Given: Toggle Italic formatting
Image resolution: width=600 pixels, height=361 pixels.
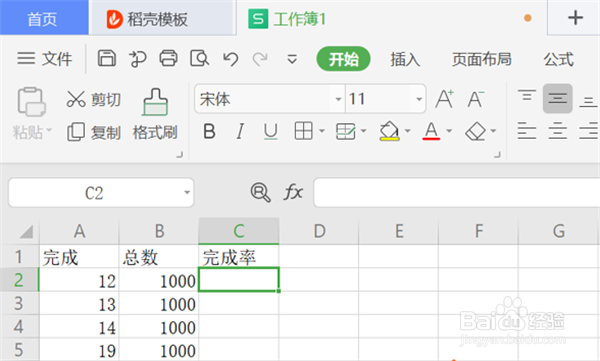Looking at the screenshot, I should [x=240, y=131].
